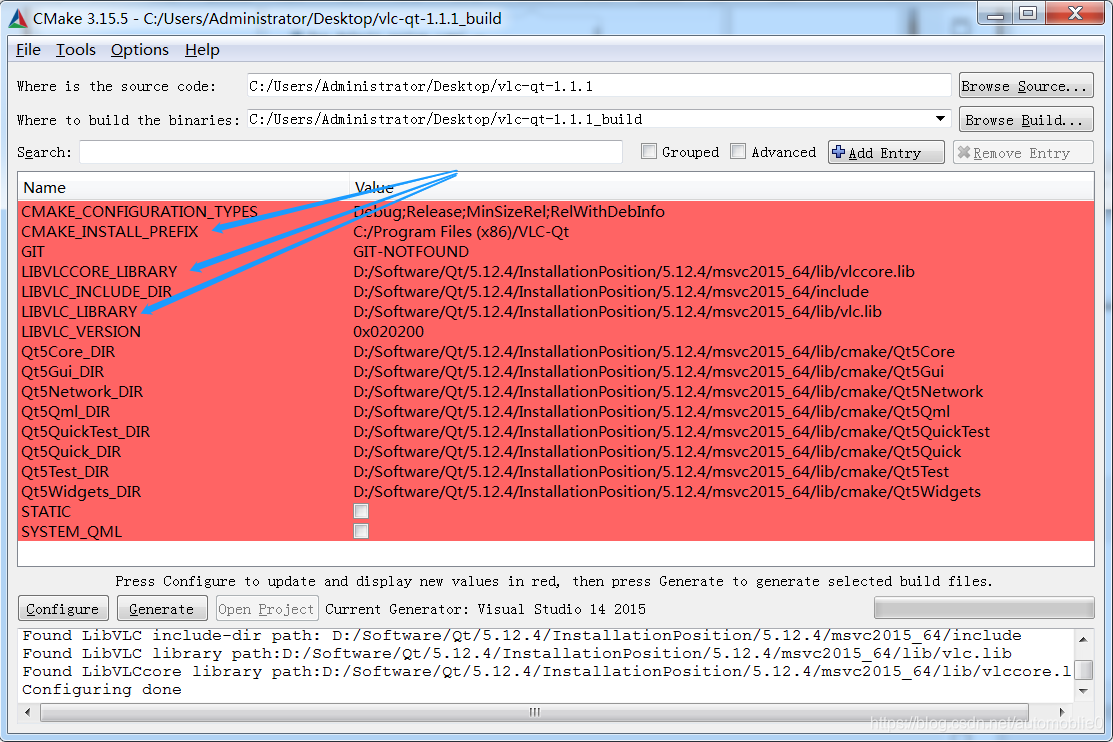Close the CMake window
Image resolution: width=1113 pixels, height=742 pixels.
1075,13
